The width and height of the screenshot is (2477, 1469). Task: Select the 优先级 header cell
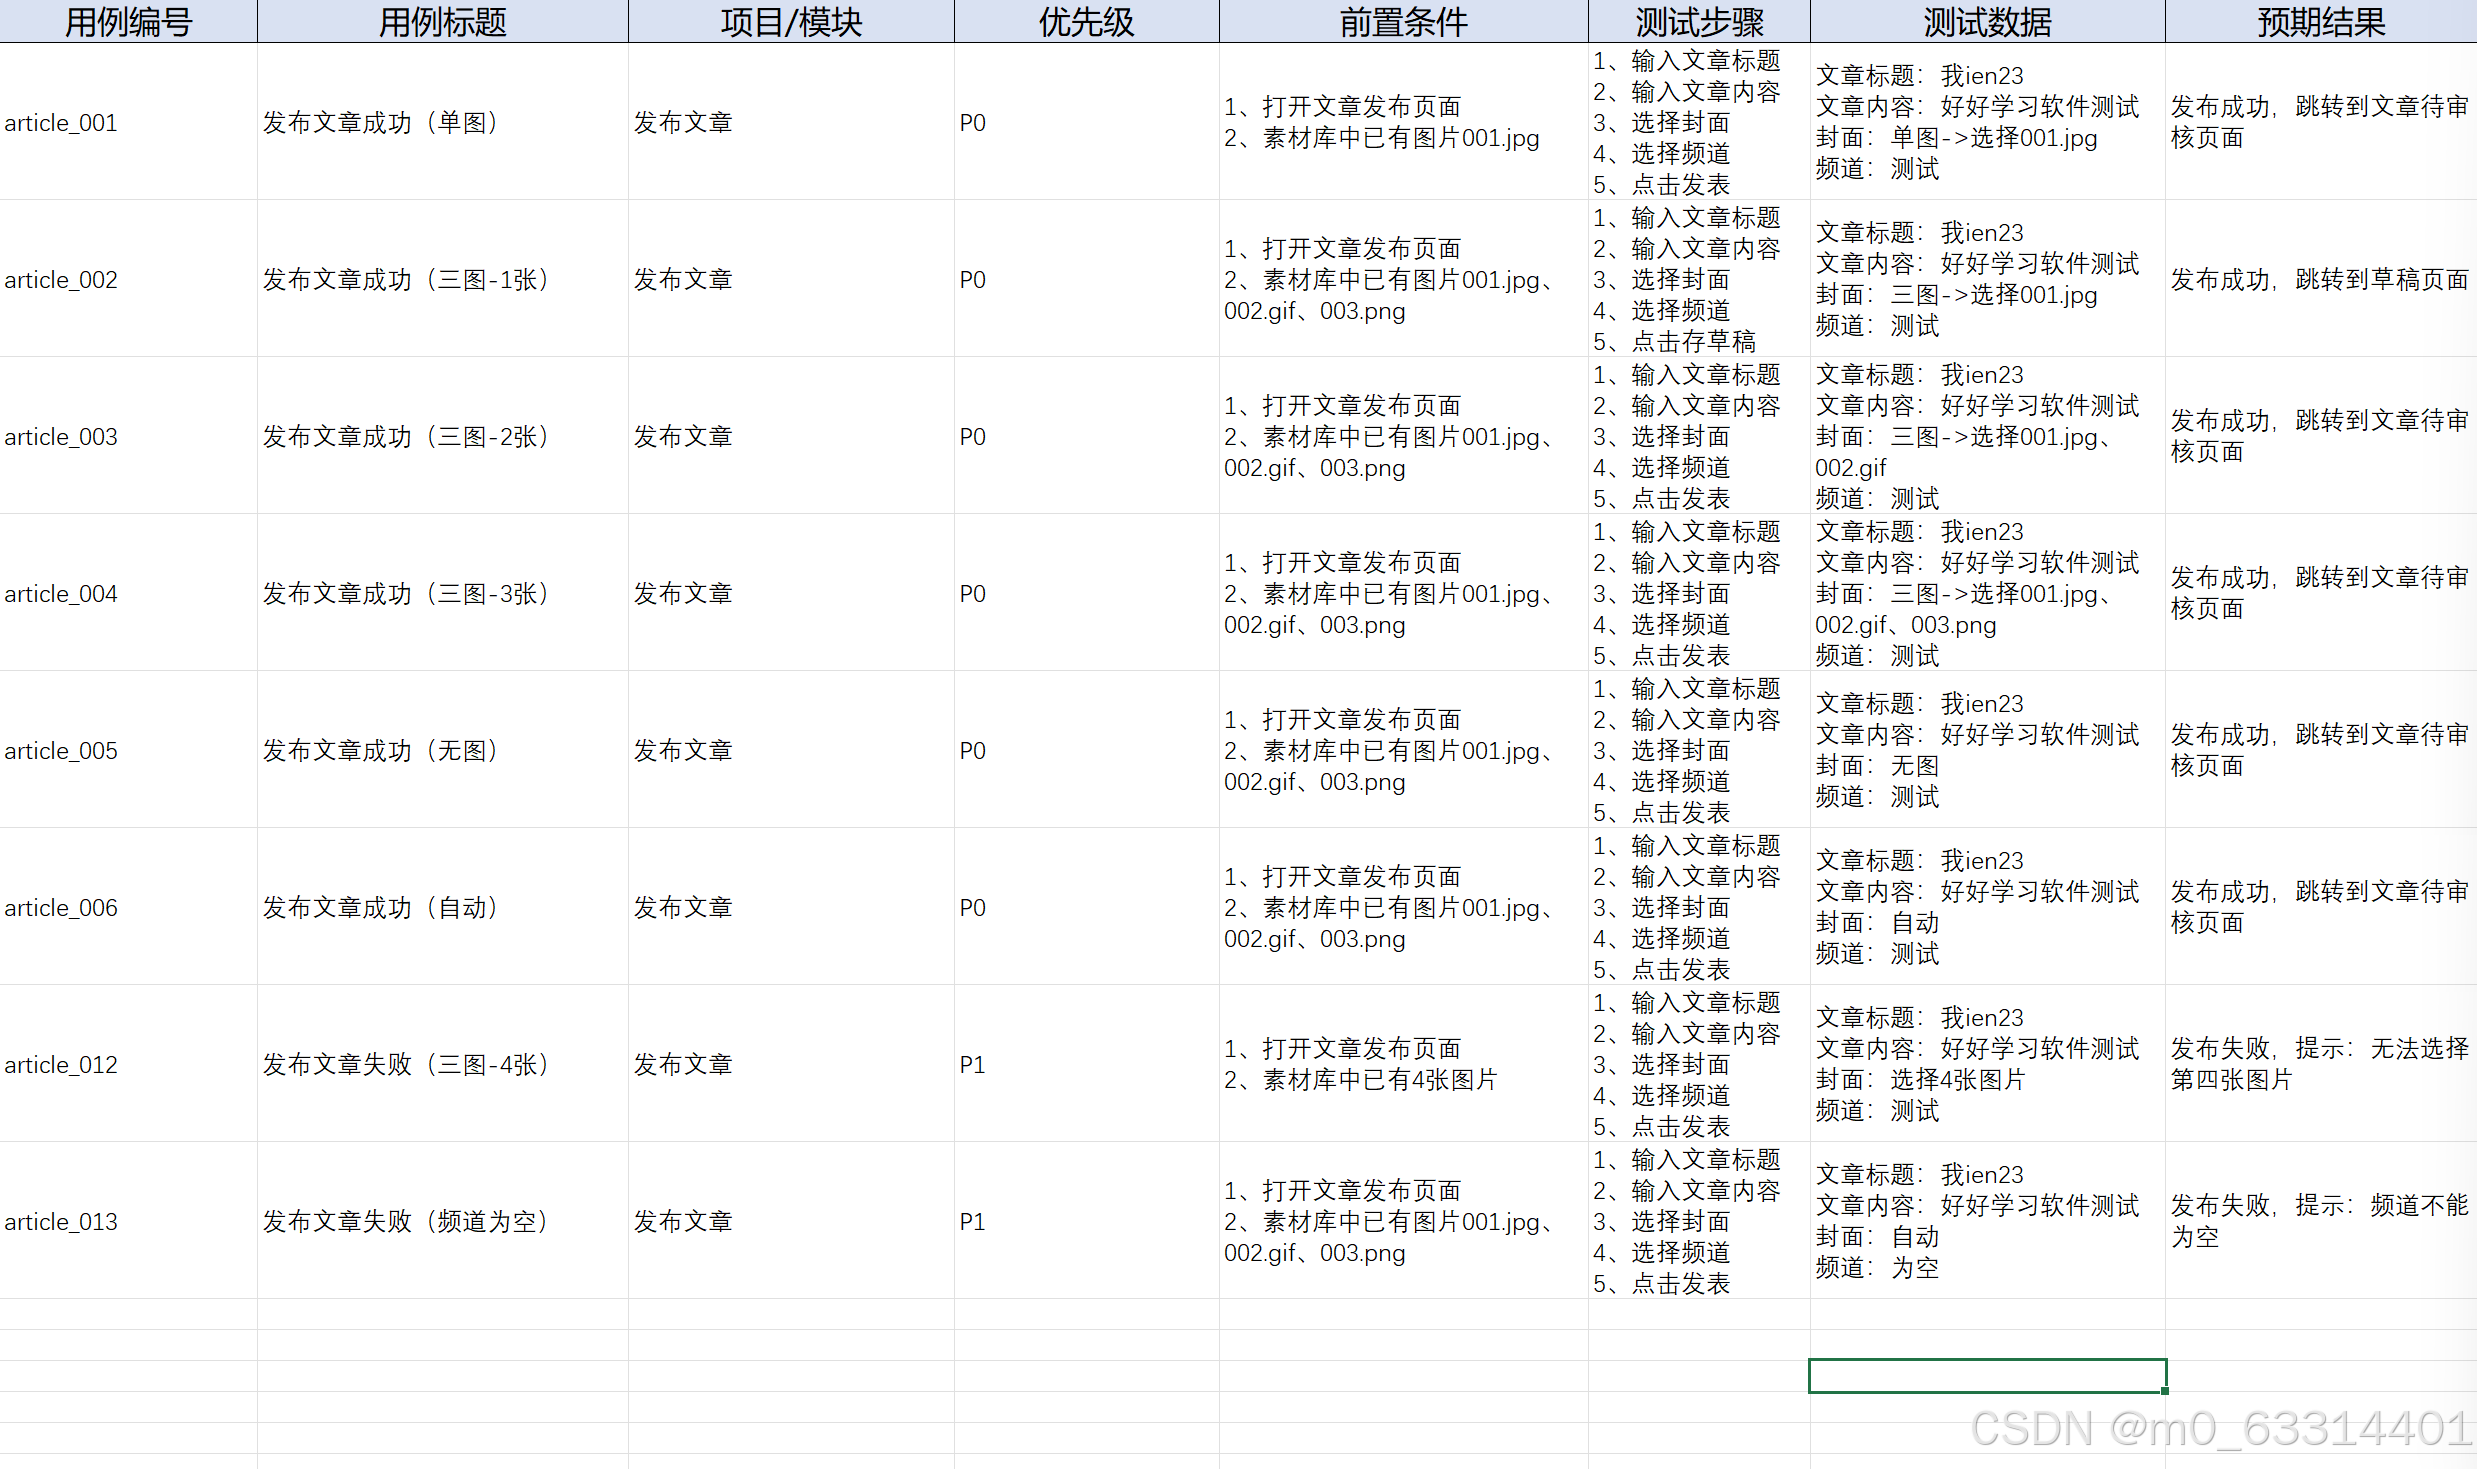[x=1086, y=21]
